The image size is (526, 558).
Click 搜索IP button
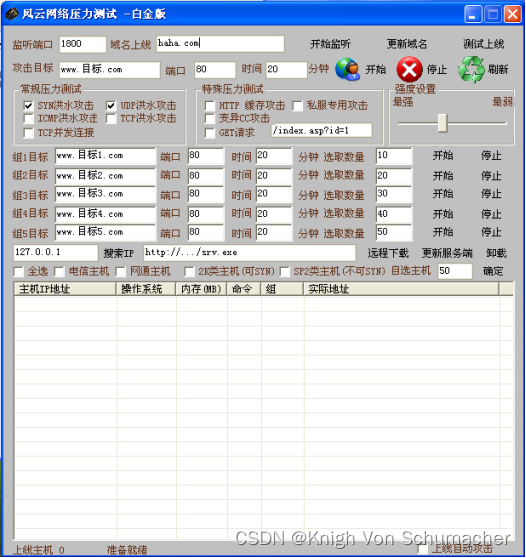coord(119,253)
